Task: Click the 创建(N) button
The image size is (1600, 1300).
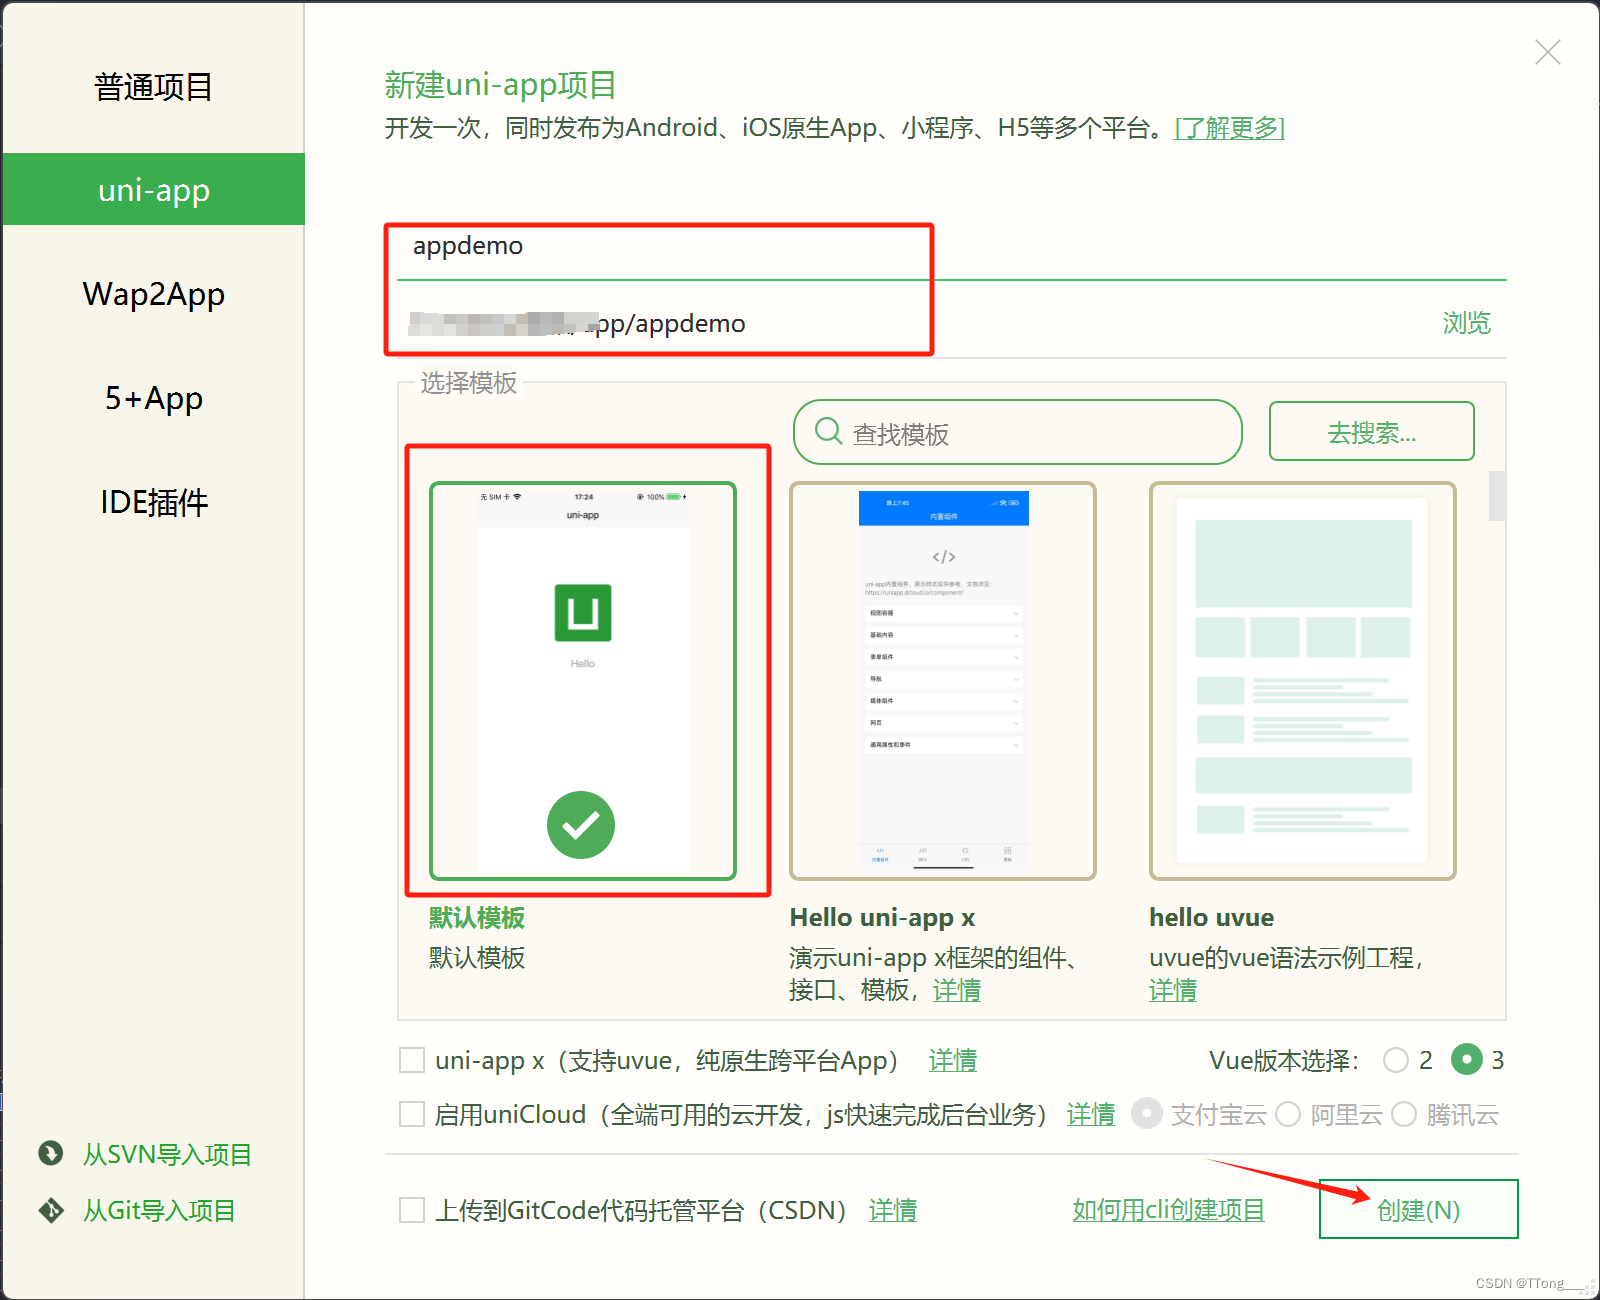Action: 1418,1209
